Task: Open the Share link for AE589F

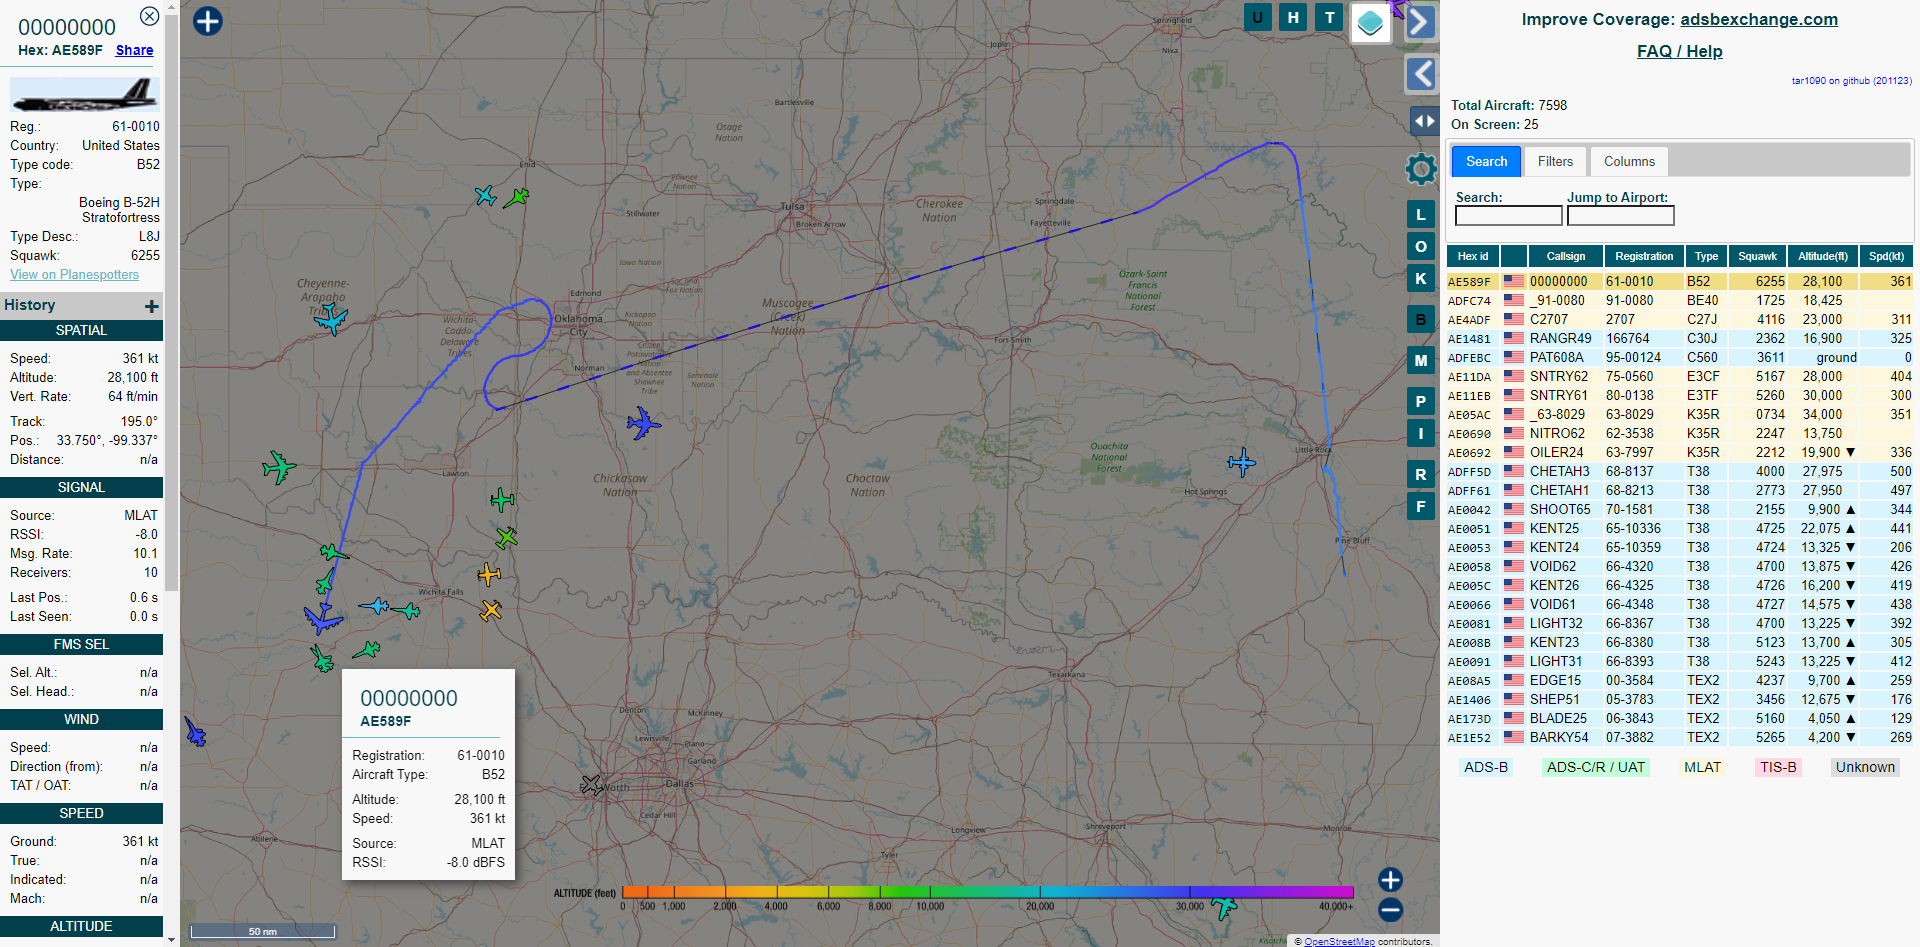Action: [x=134, y=50]
